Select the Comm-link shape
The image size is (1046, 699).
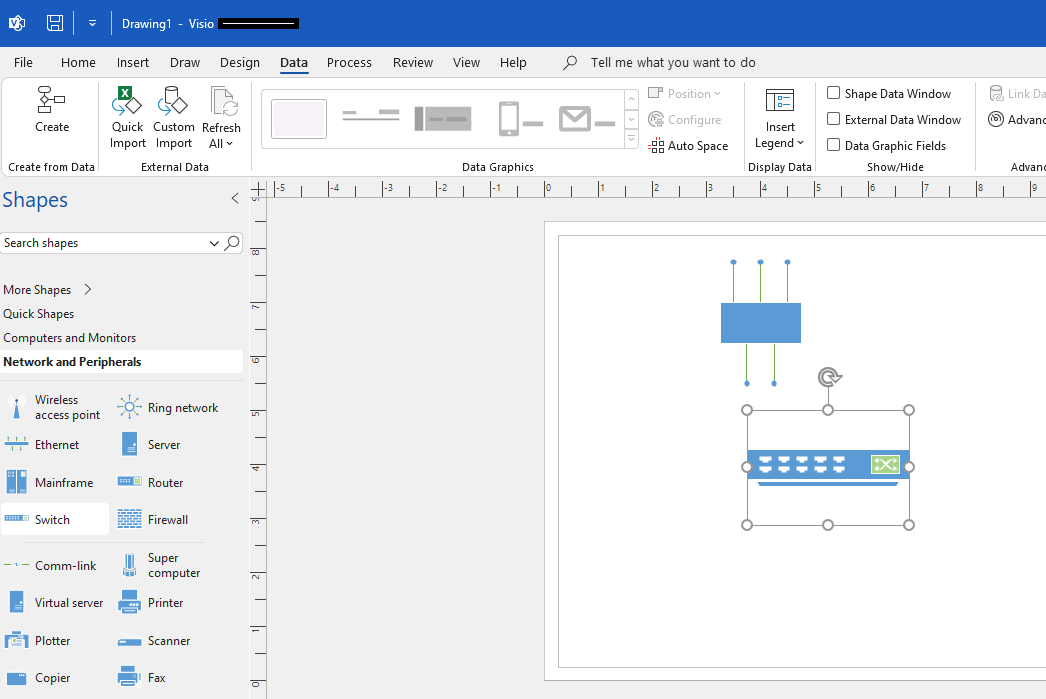pyautogui.click(x=51, y=565)
